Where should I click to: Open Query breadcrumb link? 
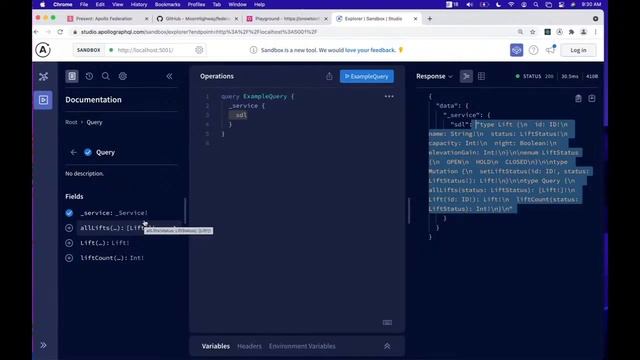click(94, 122)
